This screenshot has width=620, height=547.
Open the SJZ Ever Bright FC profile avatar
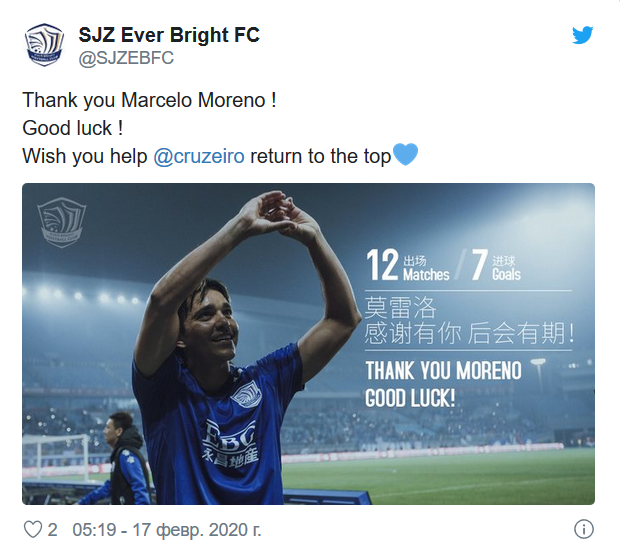click(44, 46)
